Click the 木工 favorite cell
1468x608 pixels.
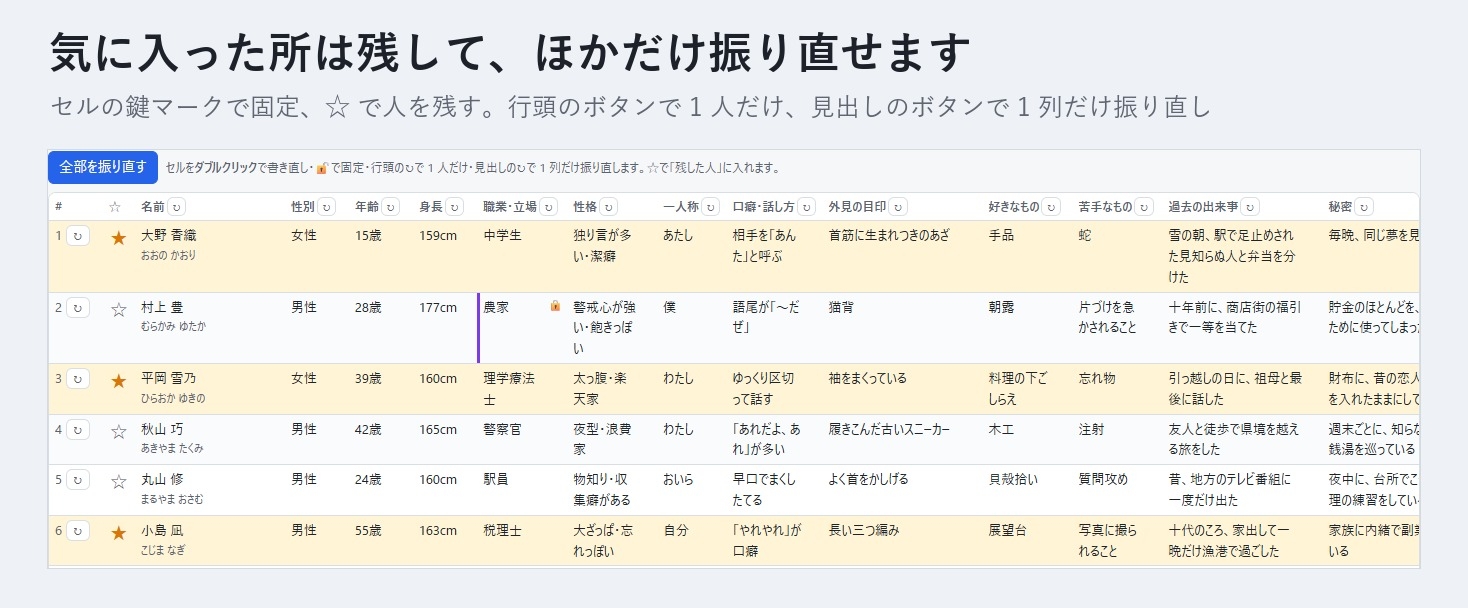1028,439
